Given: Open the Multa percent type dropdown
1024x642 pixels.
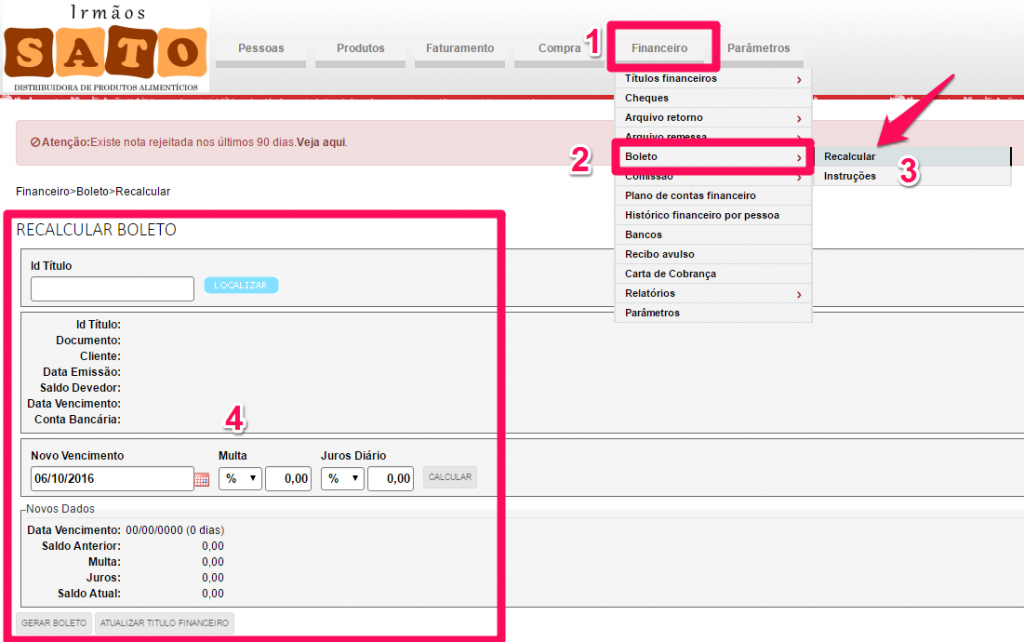Looking at the screenshot, I should click(240, 479).
